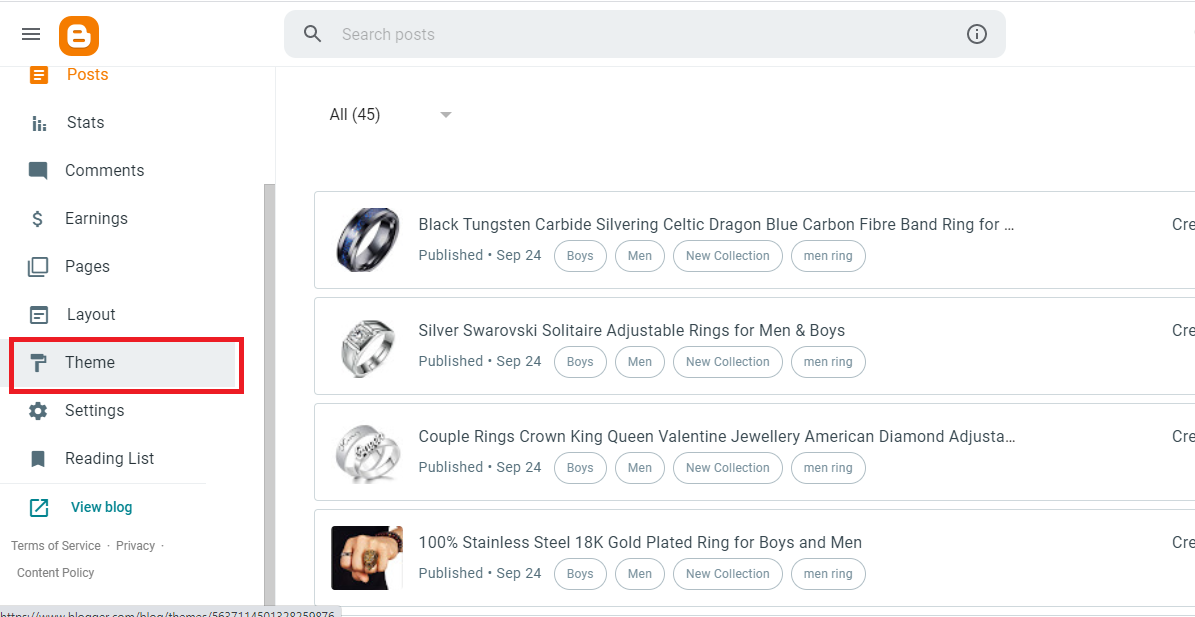Open the Pages section
Image resolution: width=1195 pixels, height=617 pixels.
[87, 267]
